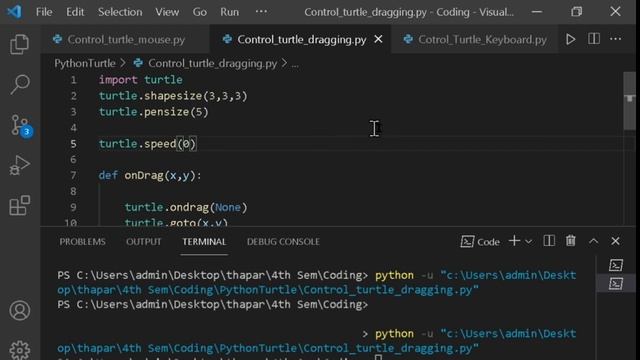
Task: Open the File menu
Action: click(x=44, y=12)
